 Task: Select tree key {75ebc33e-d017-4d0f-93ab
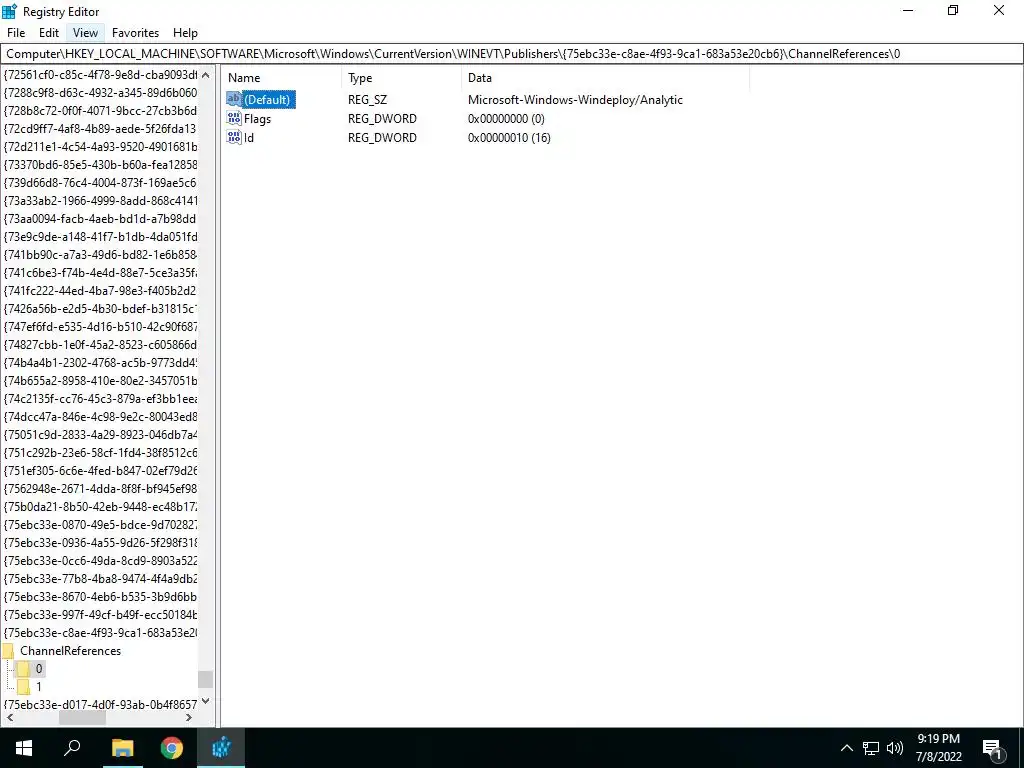100,704
